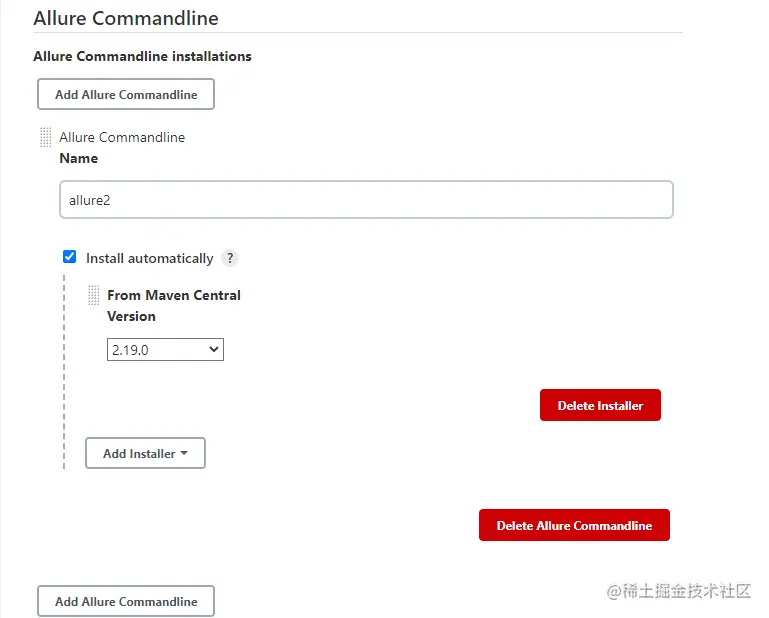The image size is (769, 618).
Task: Toggle the Install automatically checkbox
Action: click(70, 257)
